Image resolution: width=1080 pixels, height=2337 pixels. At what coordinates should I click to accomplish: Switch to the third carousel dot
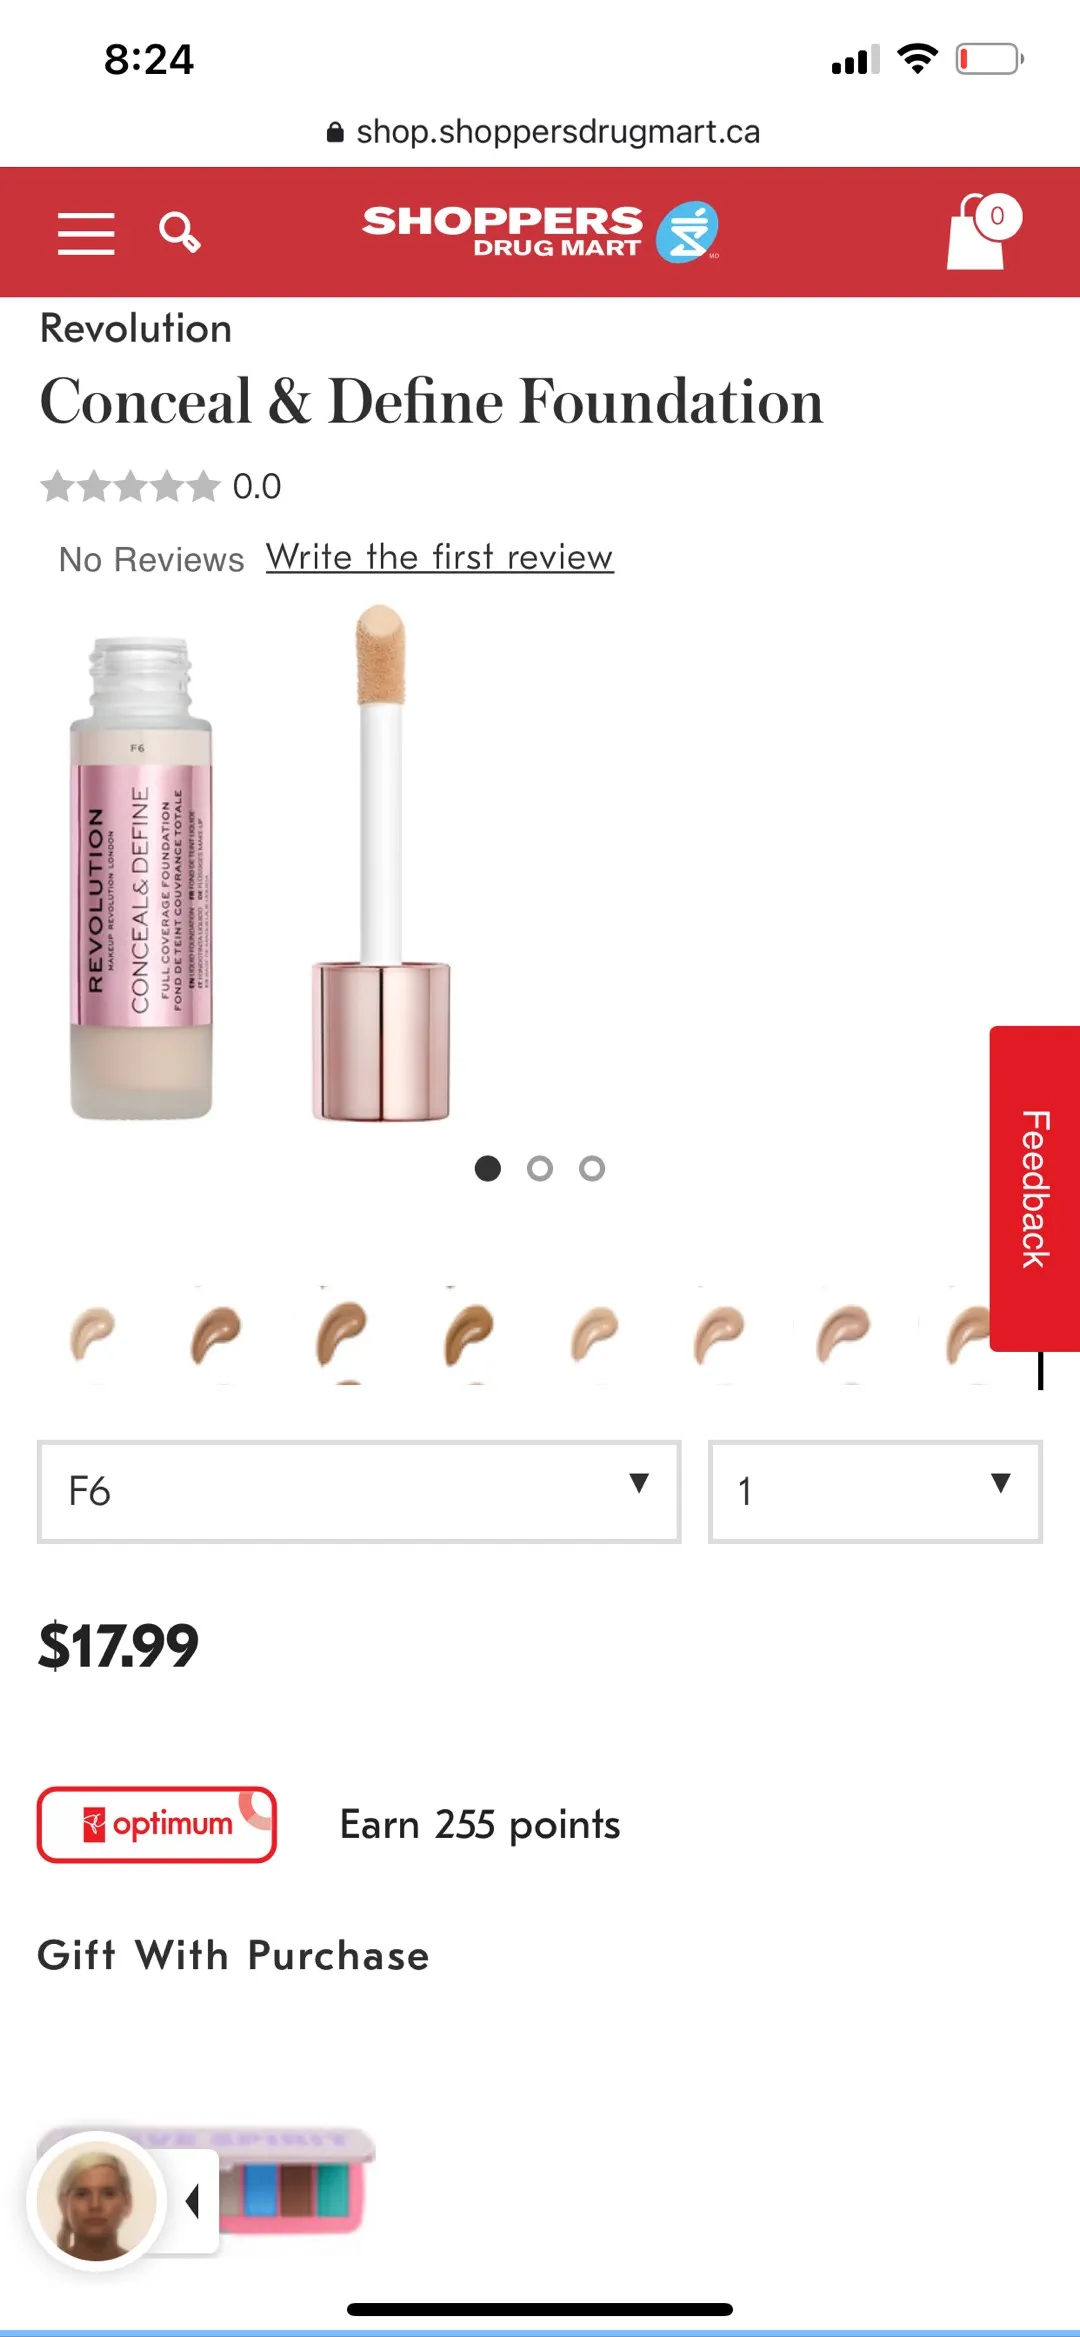pos(592,1168)
